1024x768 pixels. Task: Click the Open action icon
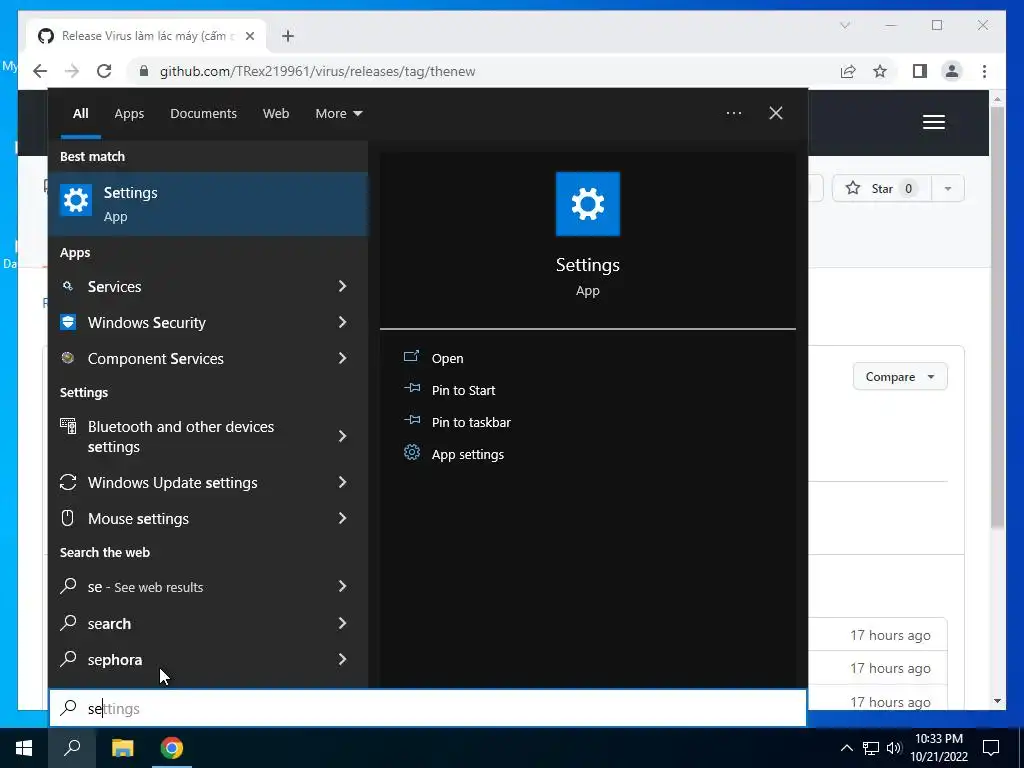(411, 357)
